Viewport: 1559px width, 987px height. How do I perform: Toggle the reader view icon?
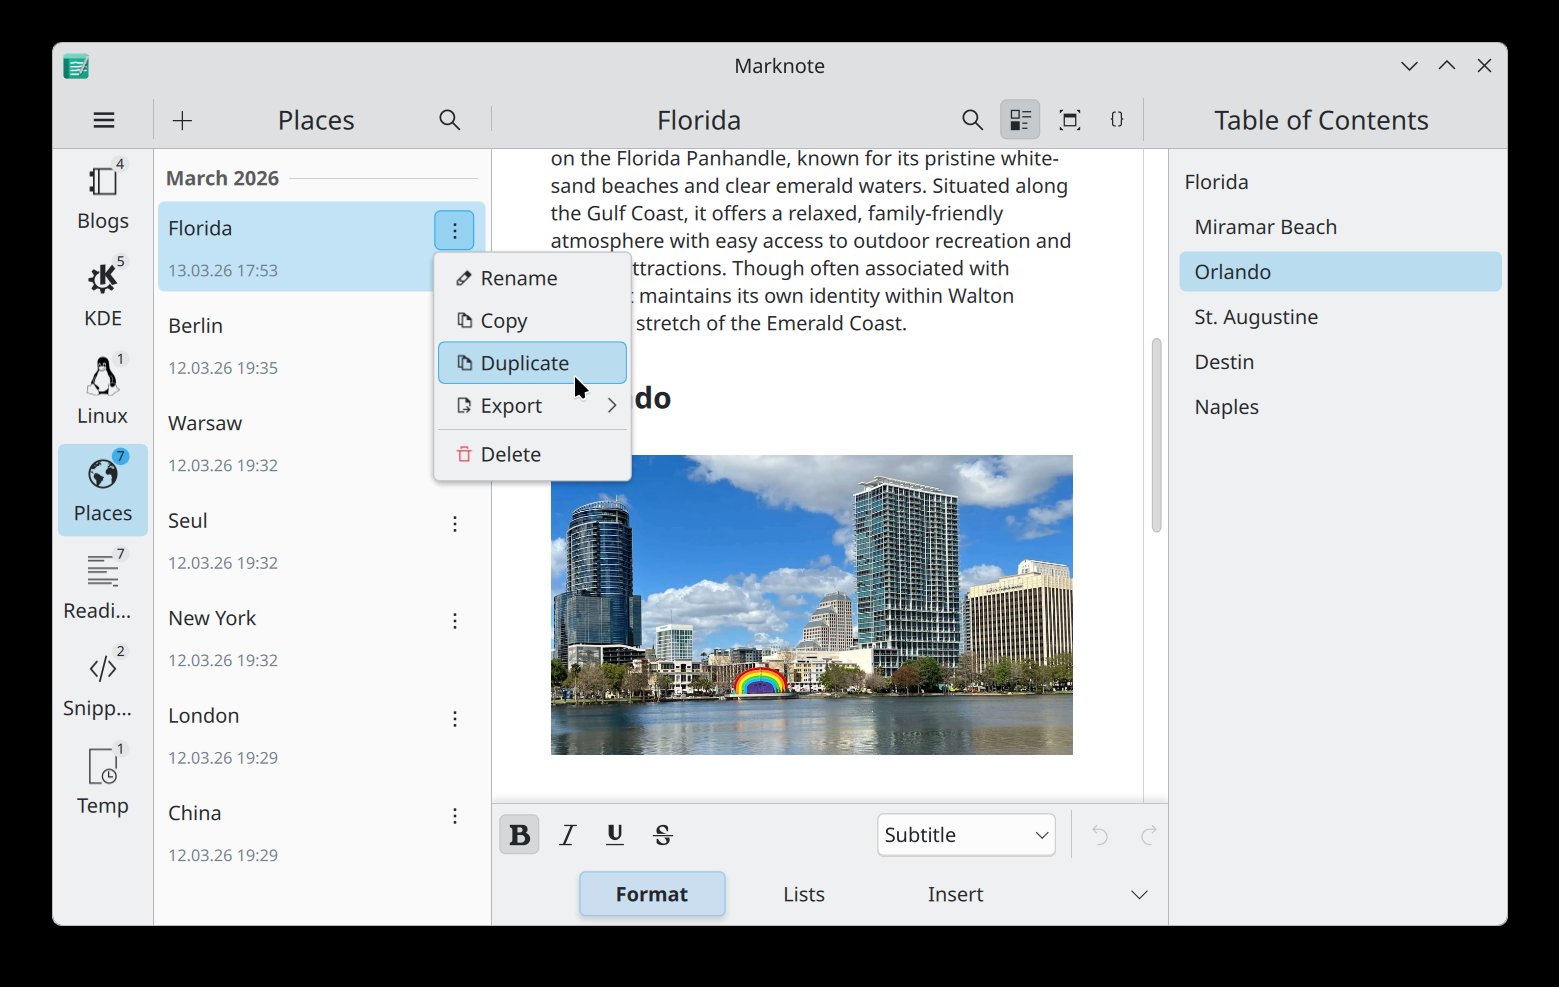(1020, 119)
